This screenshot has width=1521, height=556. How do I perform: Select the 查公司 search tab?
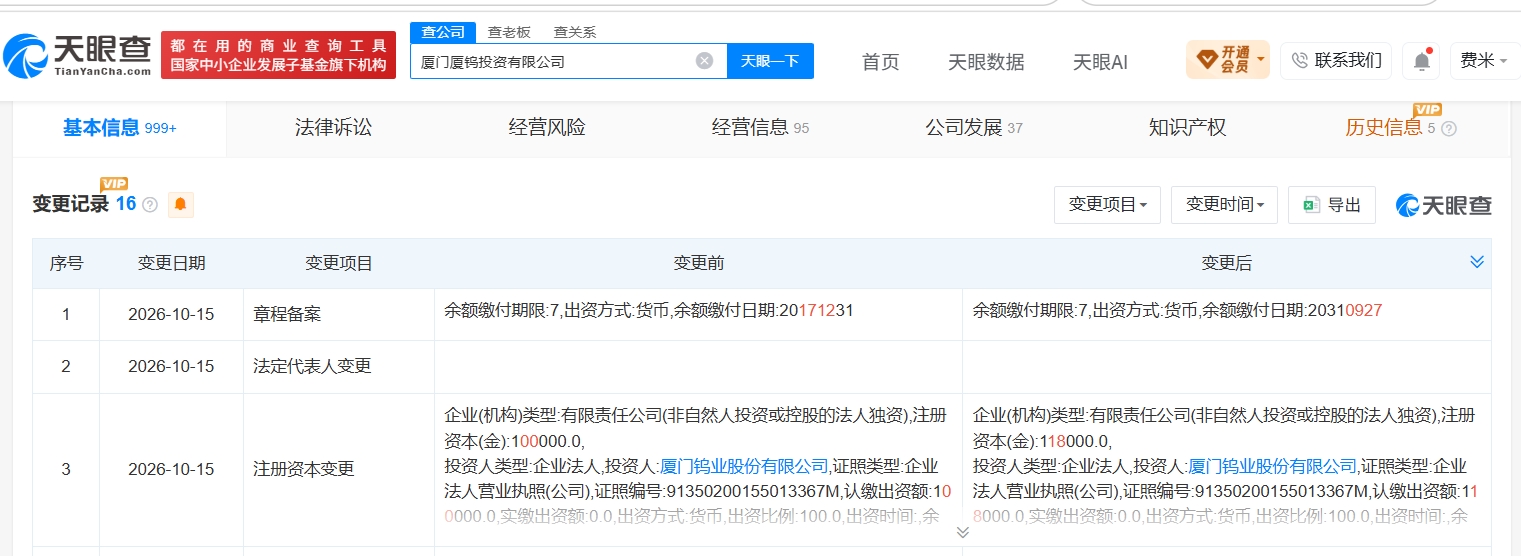pos(442,32)
